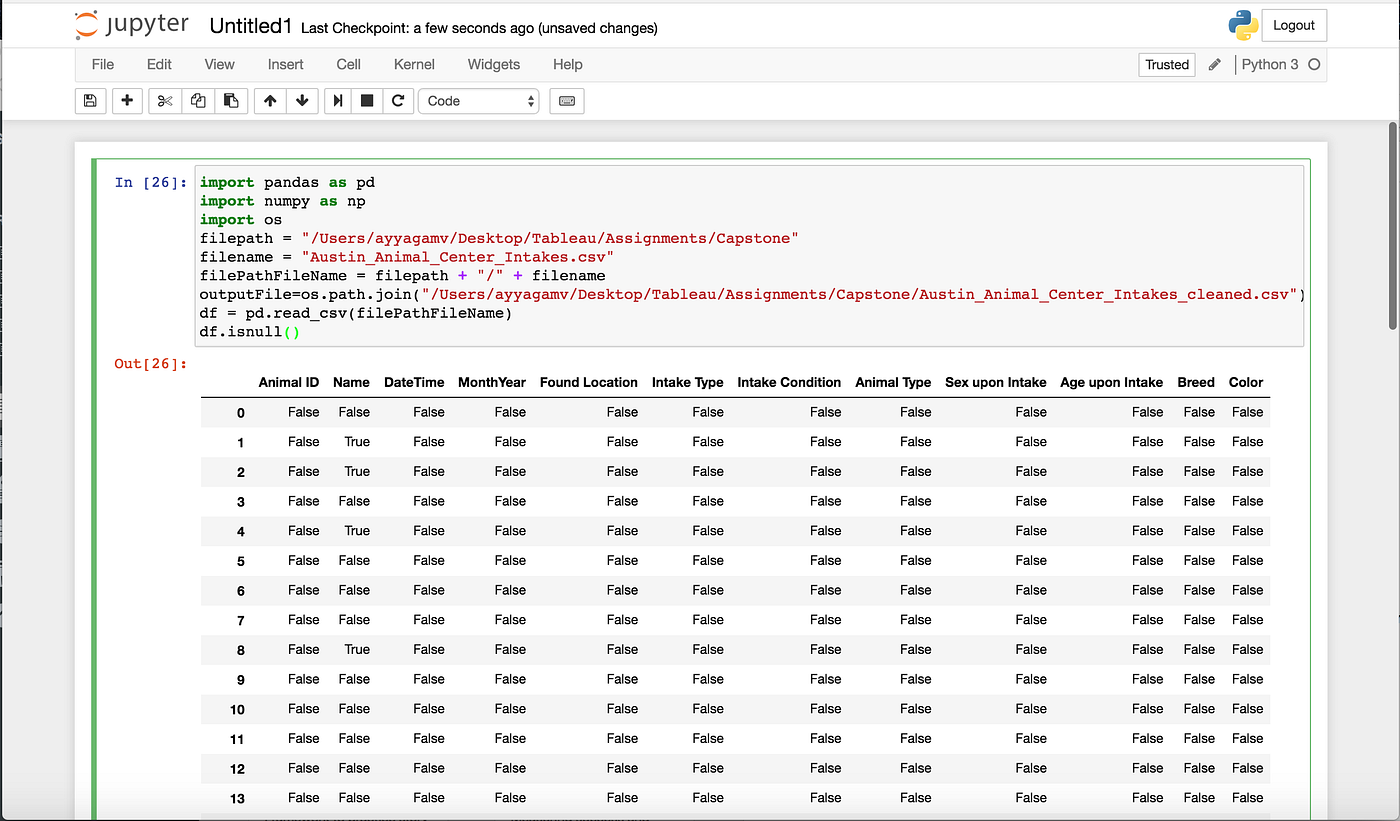
Task: Run the current cell
Action: point(339,100)
